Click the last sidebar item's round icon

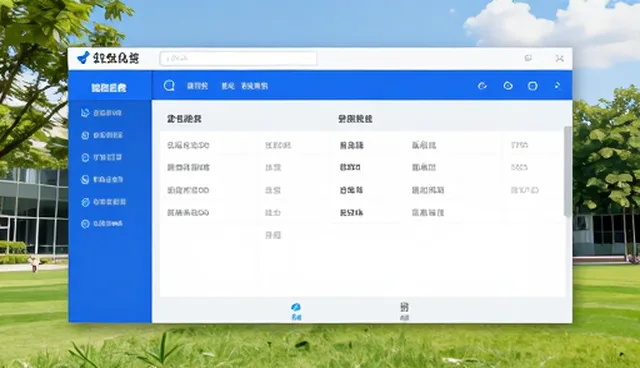(x=85, y=224)
